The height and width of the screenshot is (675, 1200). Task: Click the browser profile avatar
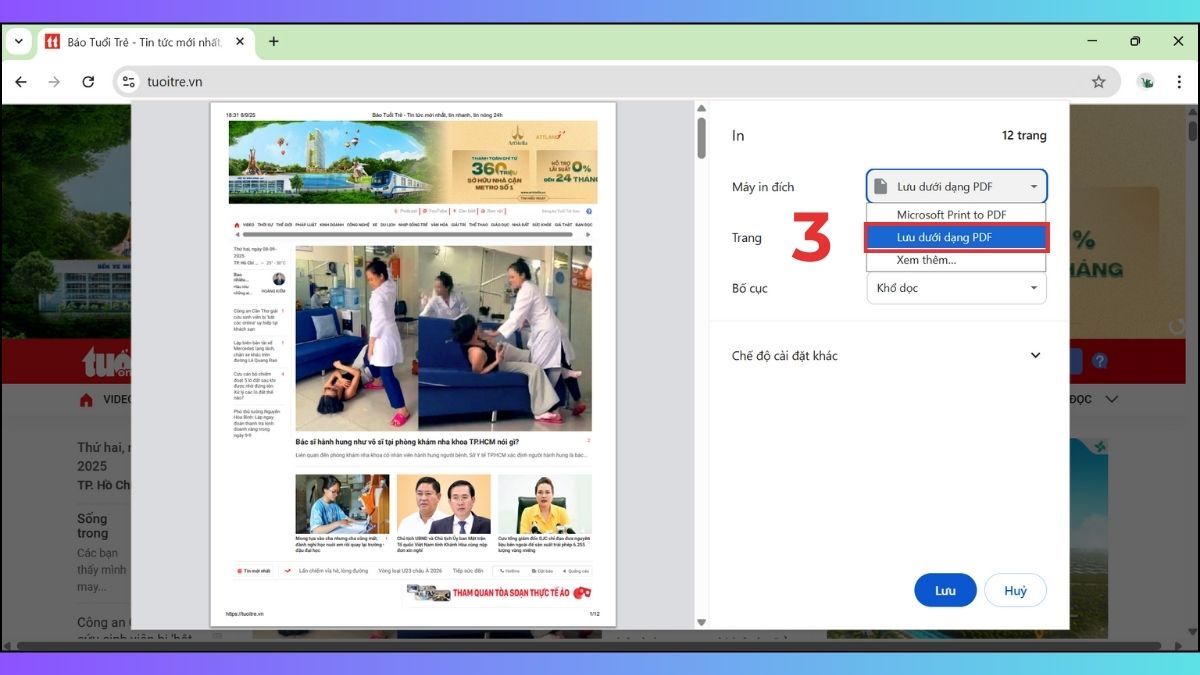(1146, 82)
